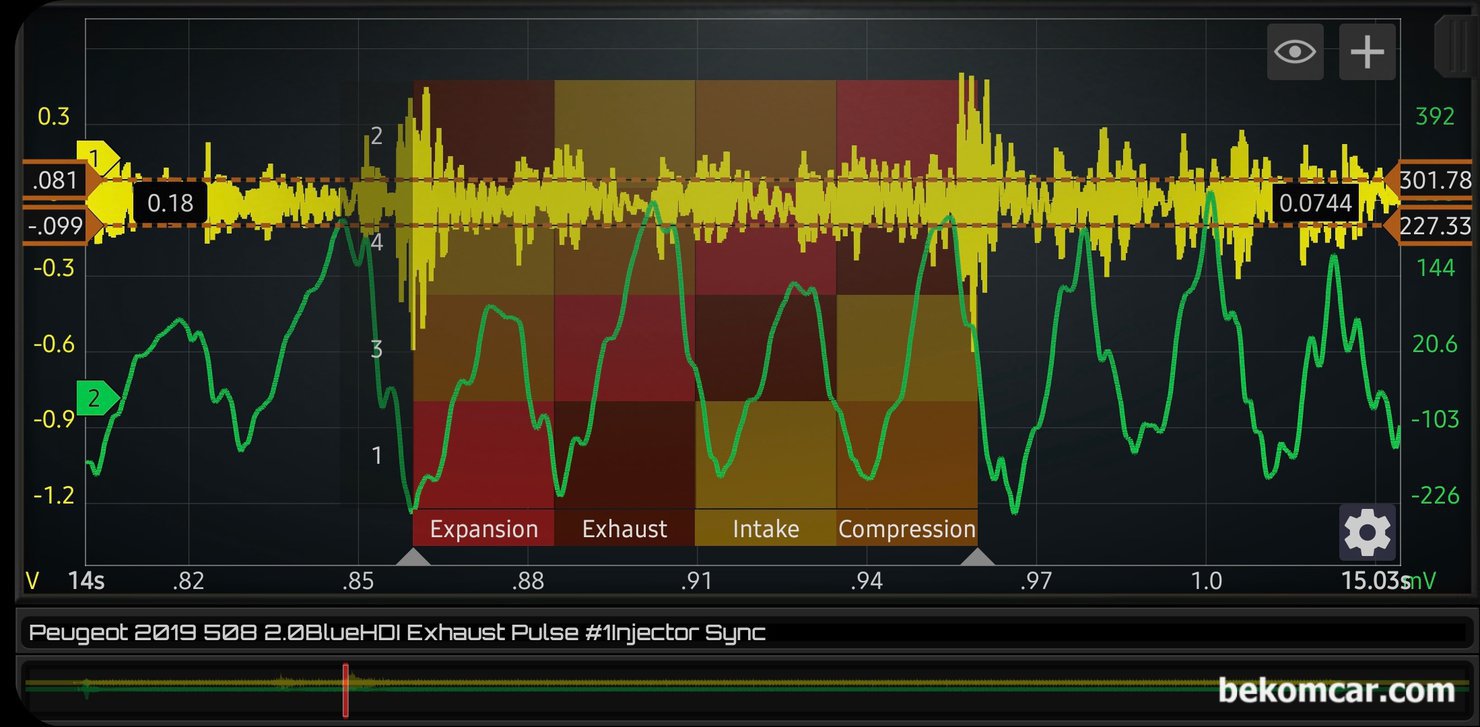Click cylinder row number 4 in overlay
The image size is (1480, 727).
click(x=377, y=243)
